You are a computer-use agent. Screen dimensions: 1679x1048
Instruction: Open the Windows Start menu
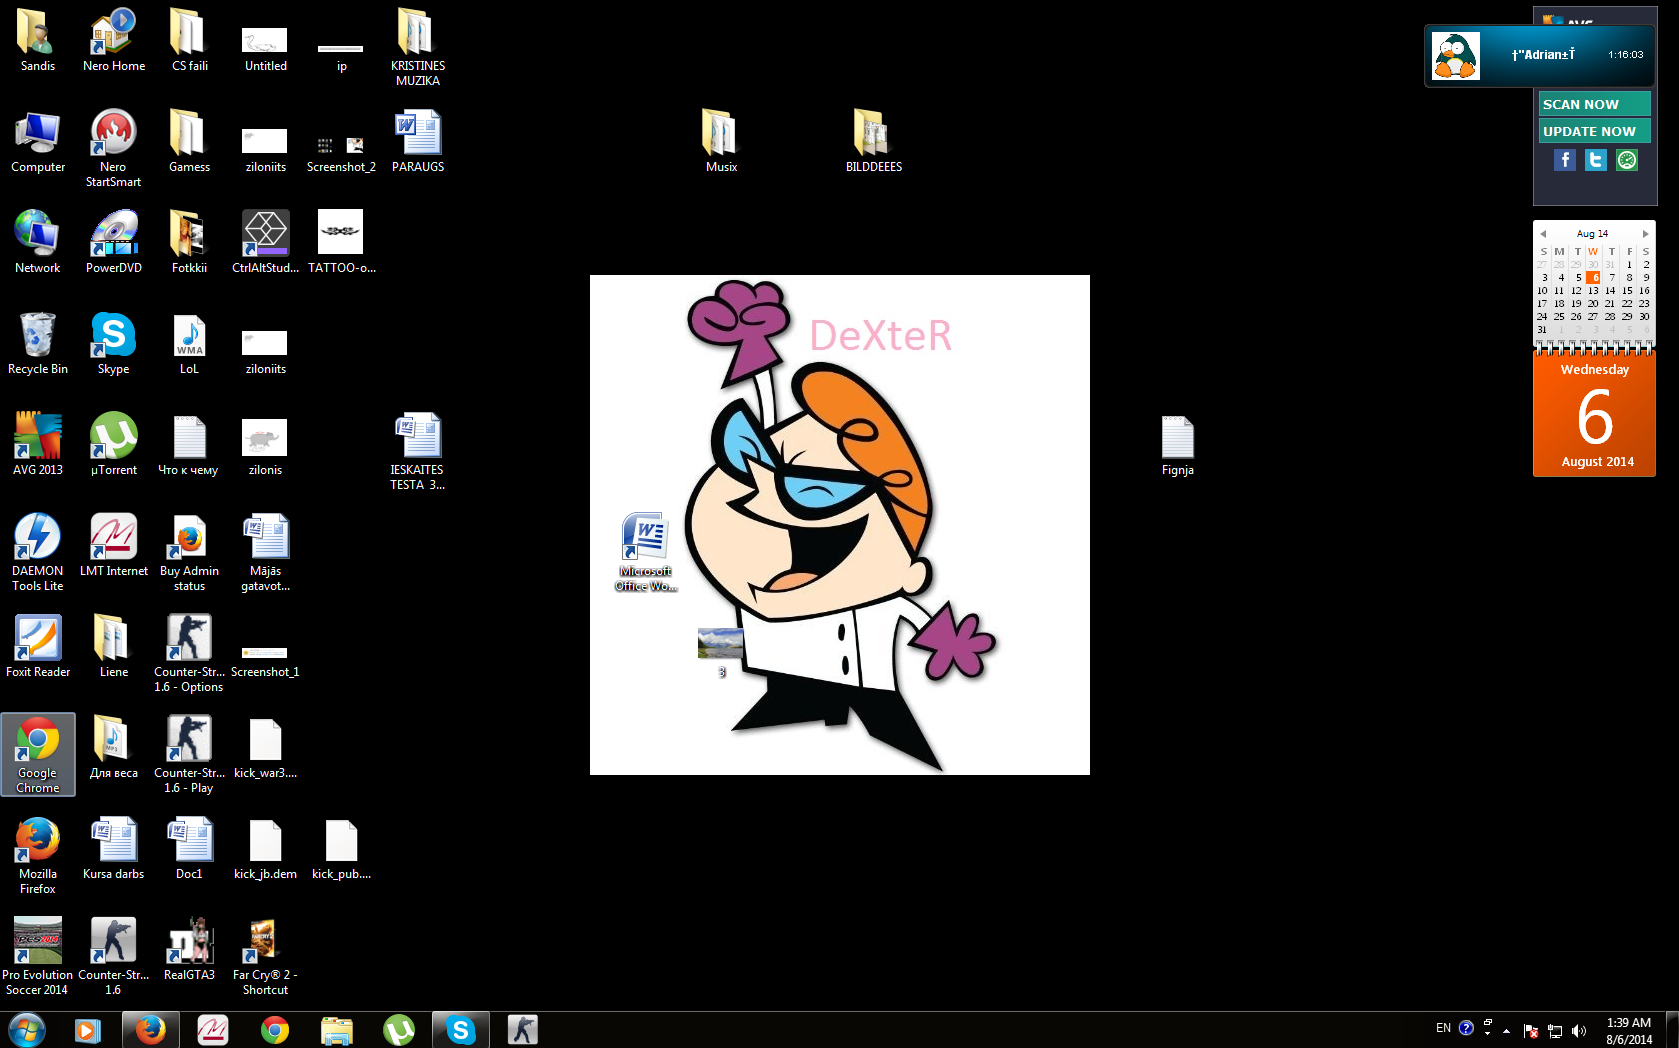(x=27, y=1029)
